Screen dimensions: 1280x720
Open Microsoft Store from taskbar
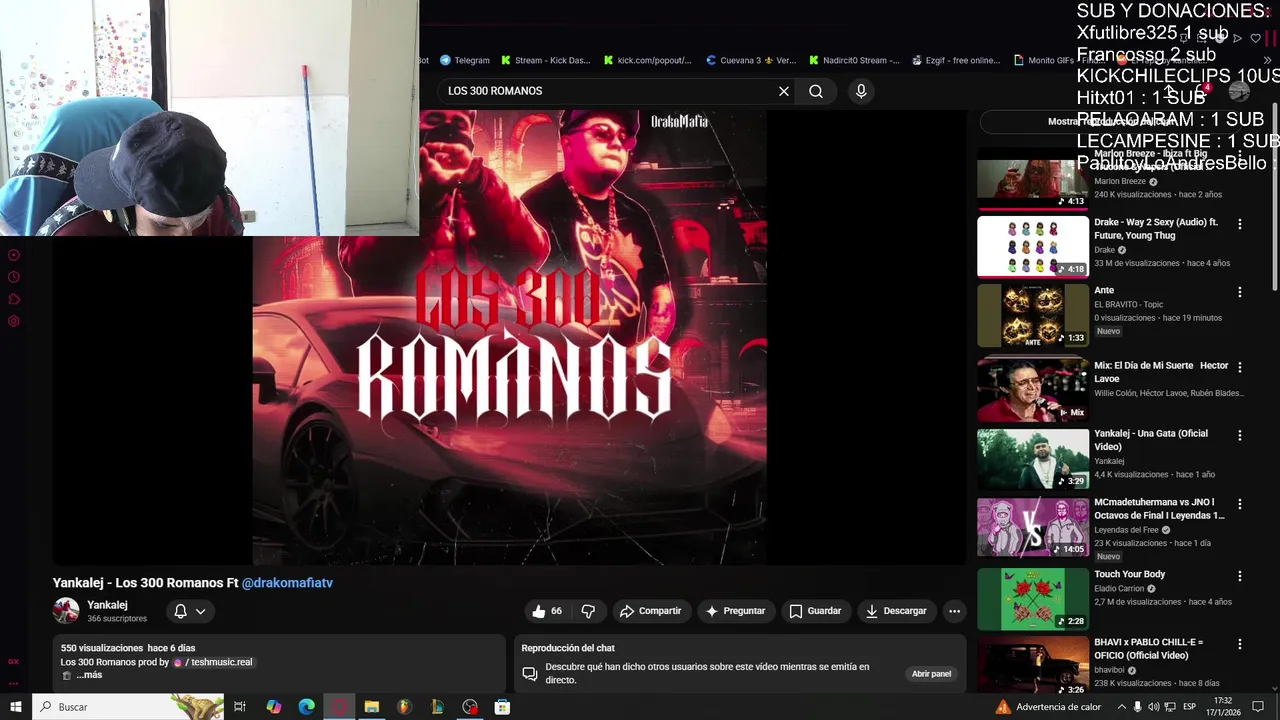click(503, 707)
